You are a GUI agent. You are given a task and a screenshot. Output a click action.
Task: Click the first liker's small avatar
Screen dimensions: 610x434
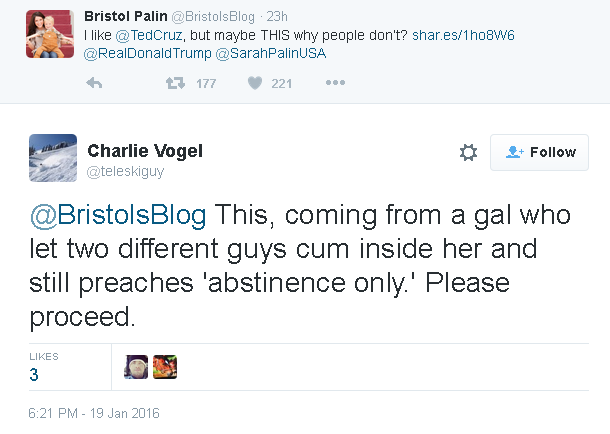(x=136, y=366)
